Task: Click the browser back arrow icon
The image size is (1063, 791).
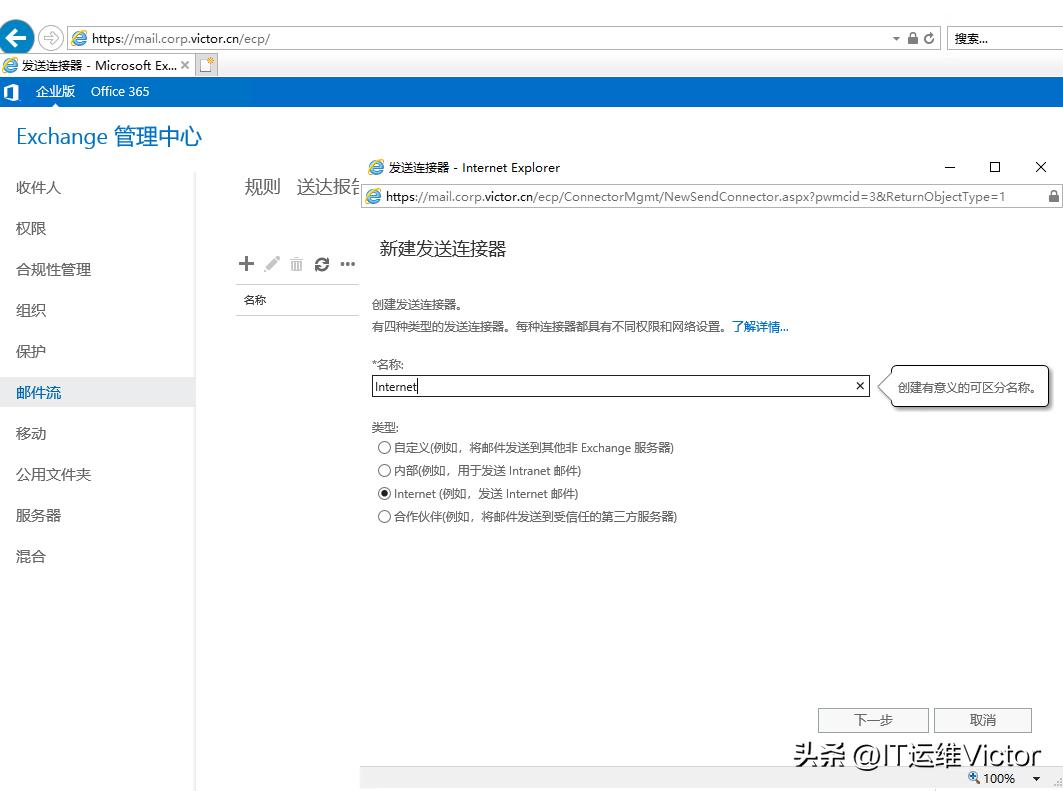Action: 17,36
